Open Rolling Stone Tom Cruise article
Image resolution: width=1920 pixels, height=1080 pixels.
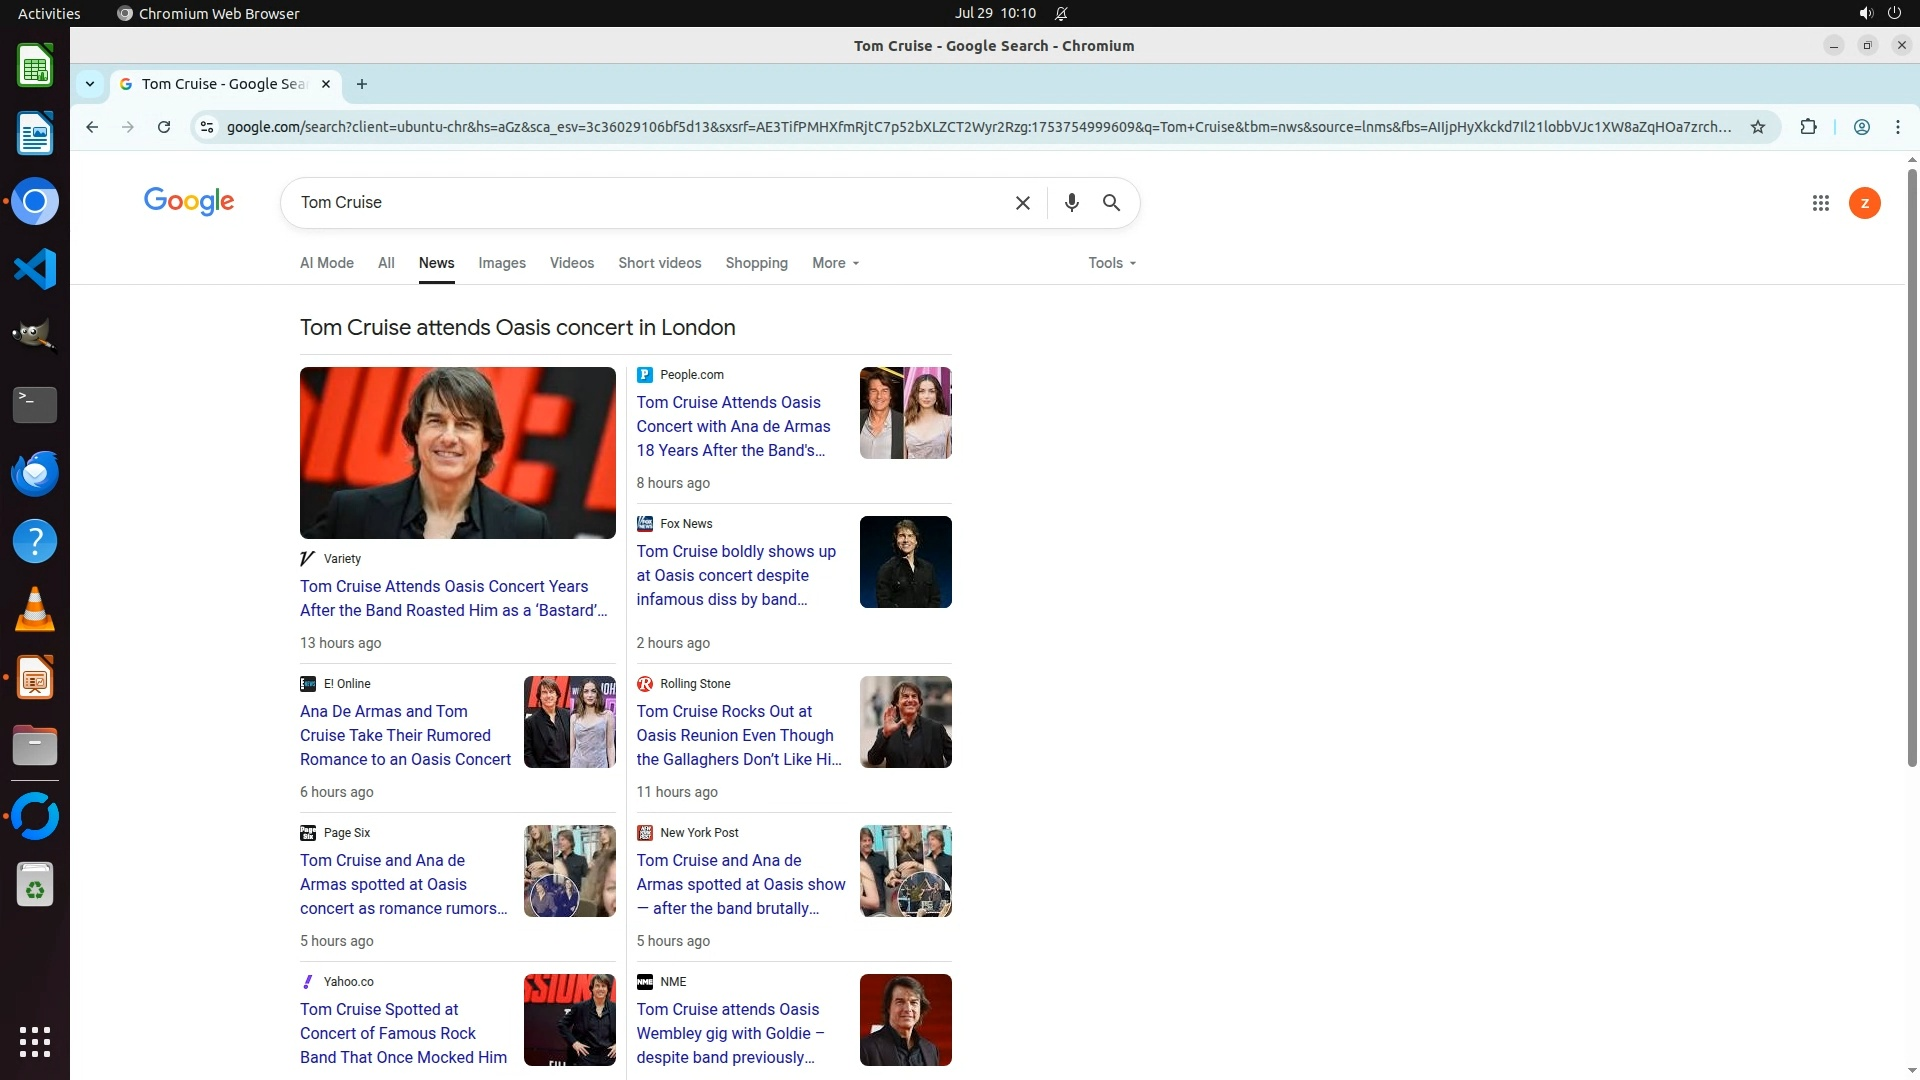pos(738,735)
